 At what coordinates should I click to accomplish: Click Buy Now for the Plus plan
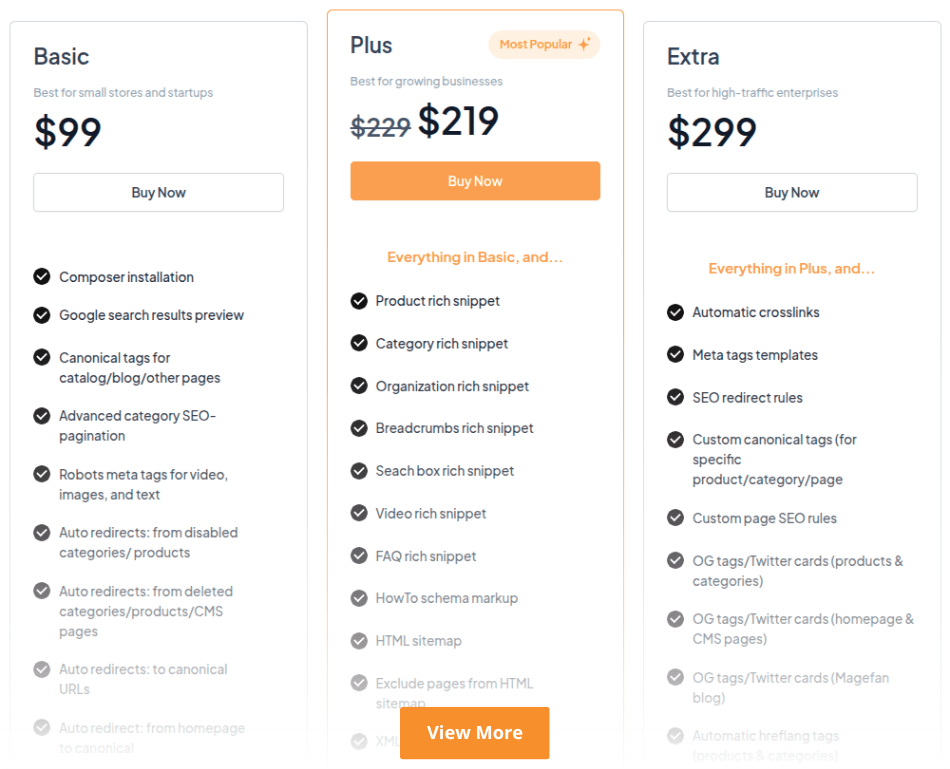(475, 181)
